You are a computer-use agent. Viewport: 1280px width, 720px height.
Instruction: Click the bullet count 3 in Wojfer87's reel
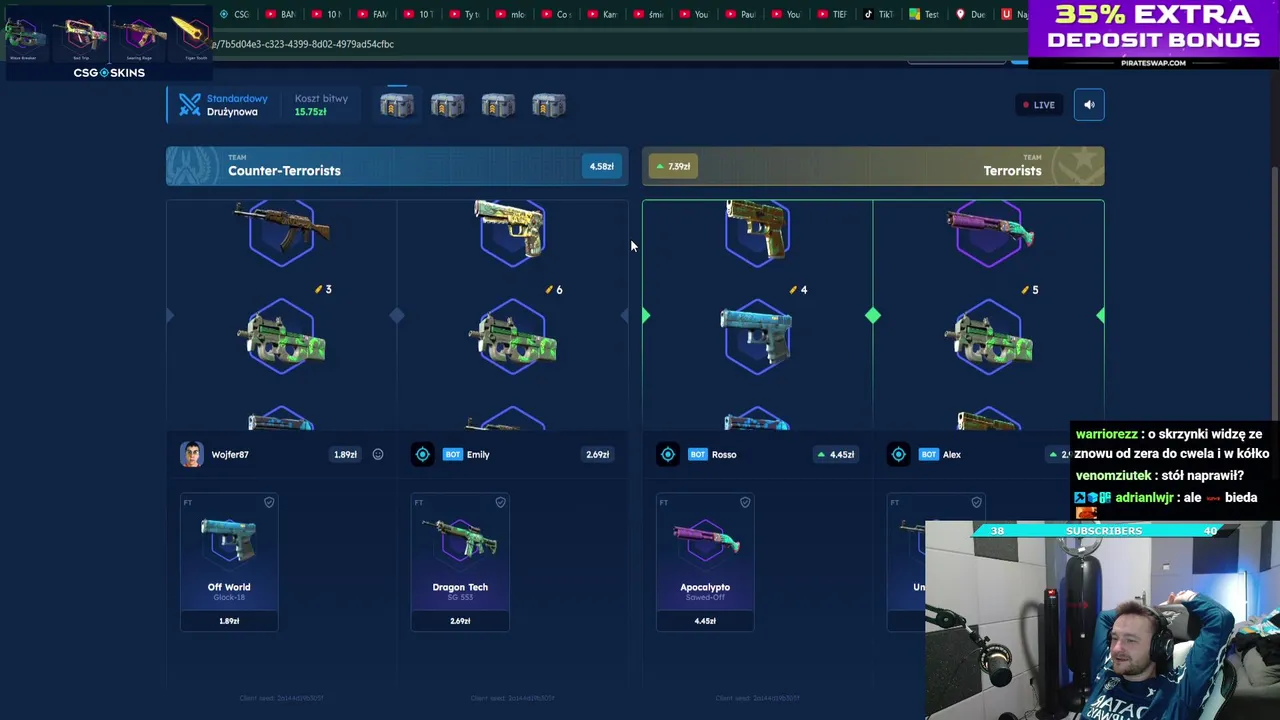323,289
